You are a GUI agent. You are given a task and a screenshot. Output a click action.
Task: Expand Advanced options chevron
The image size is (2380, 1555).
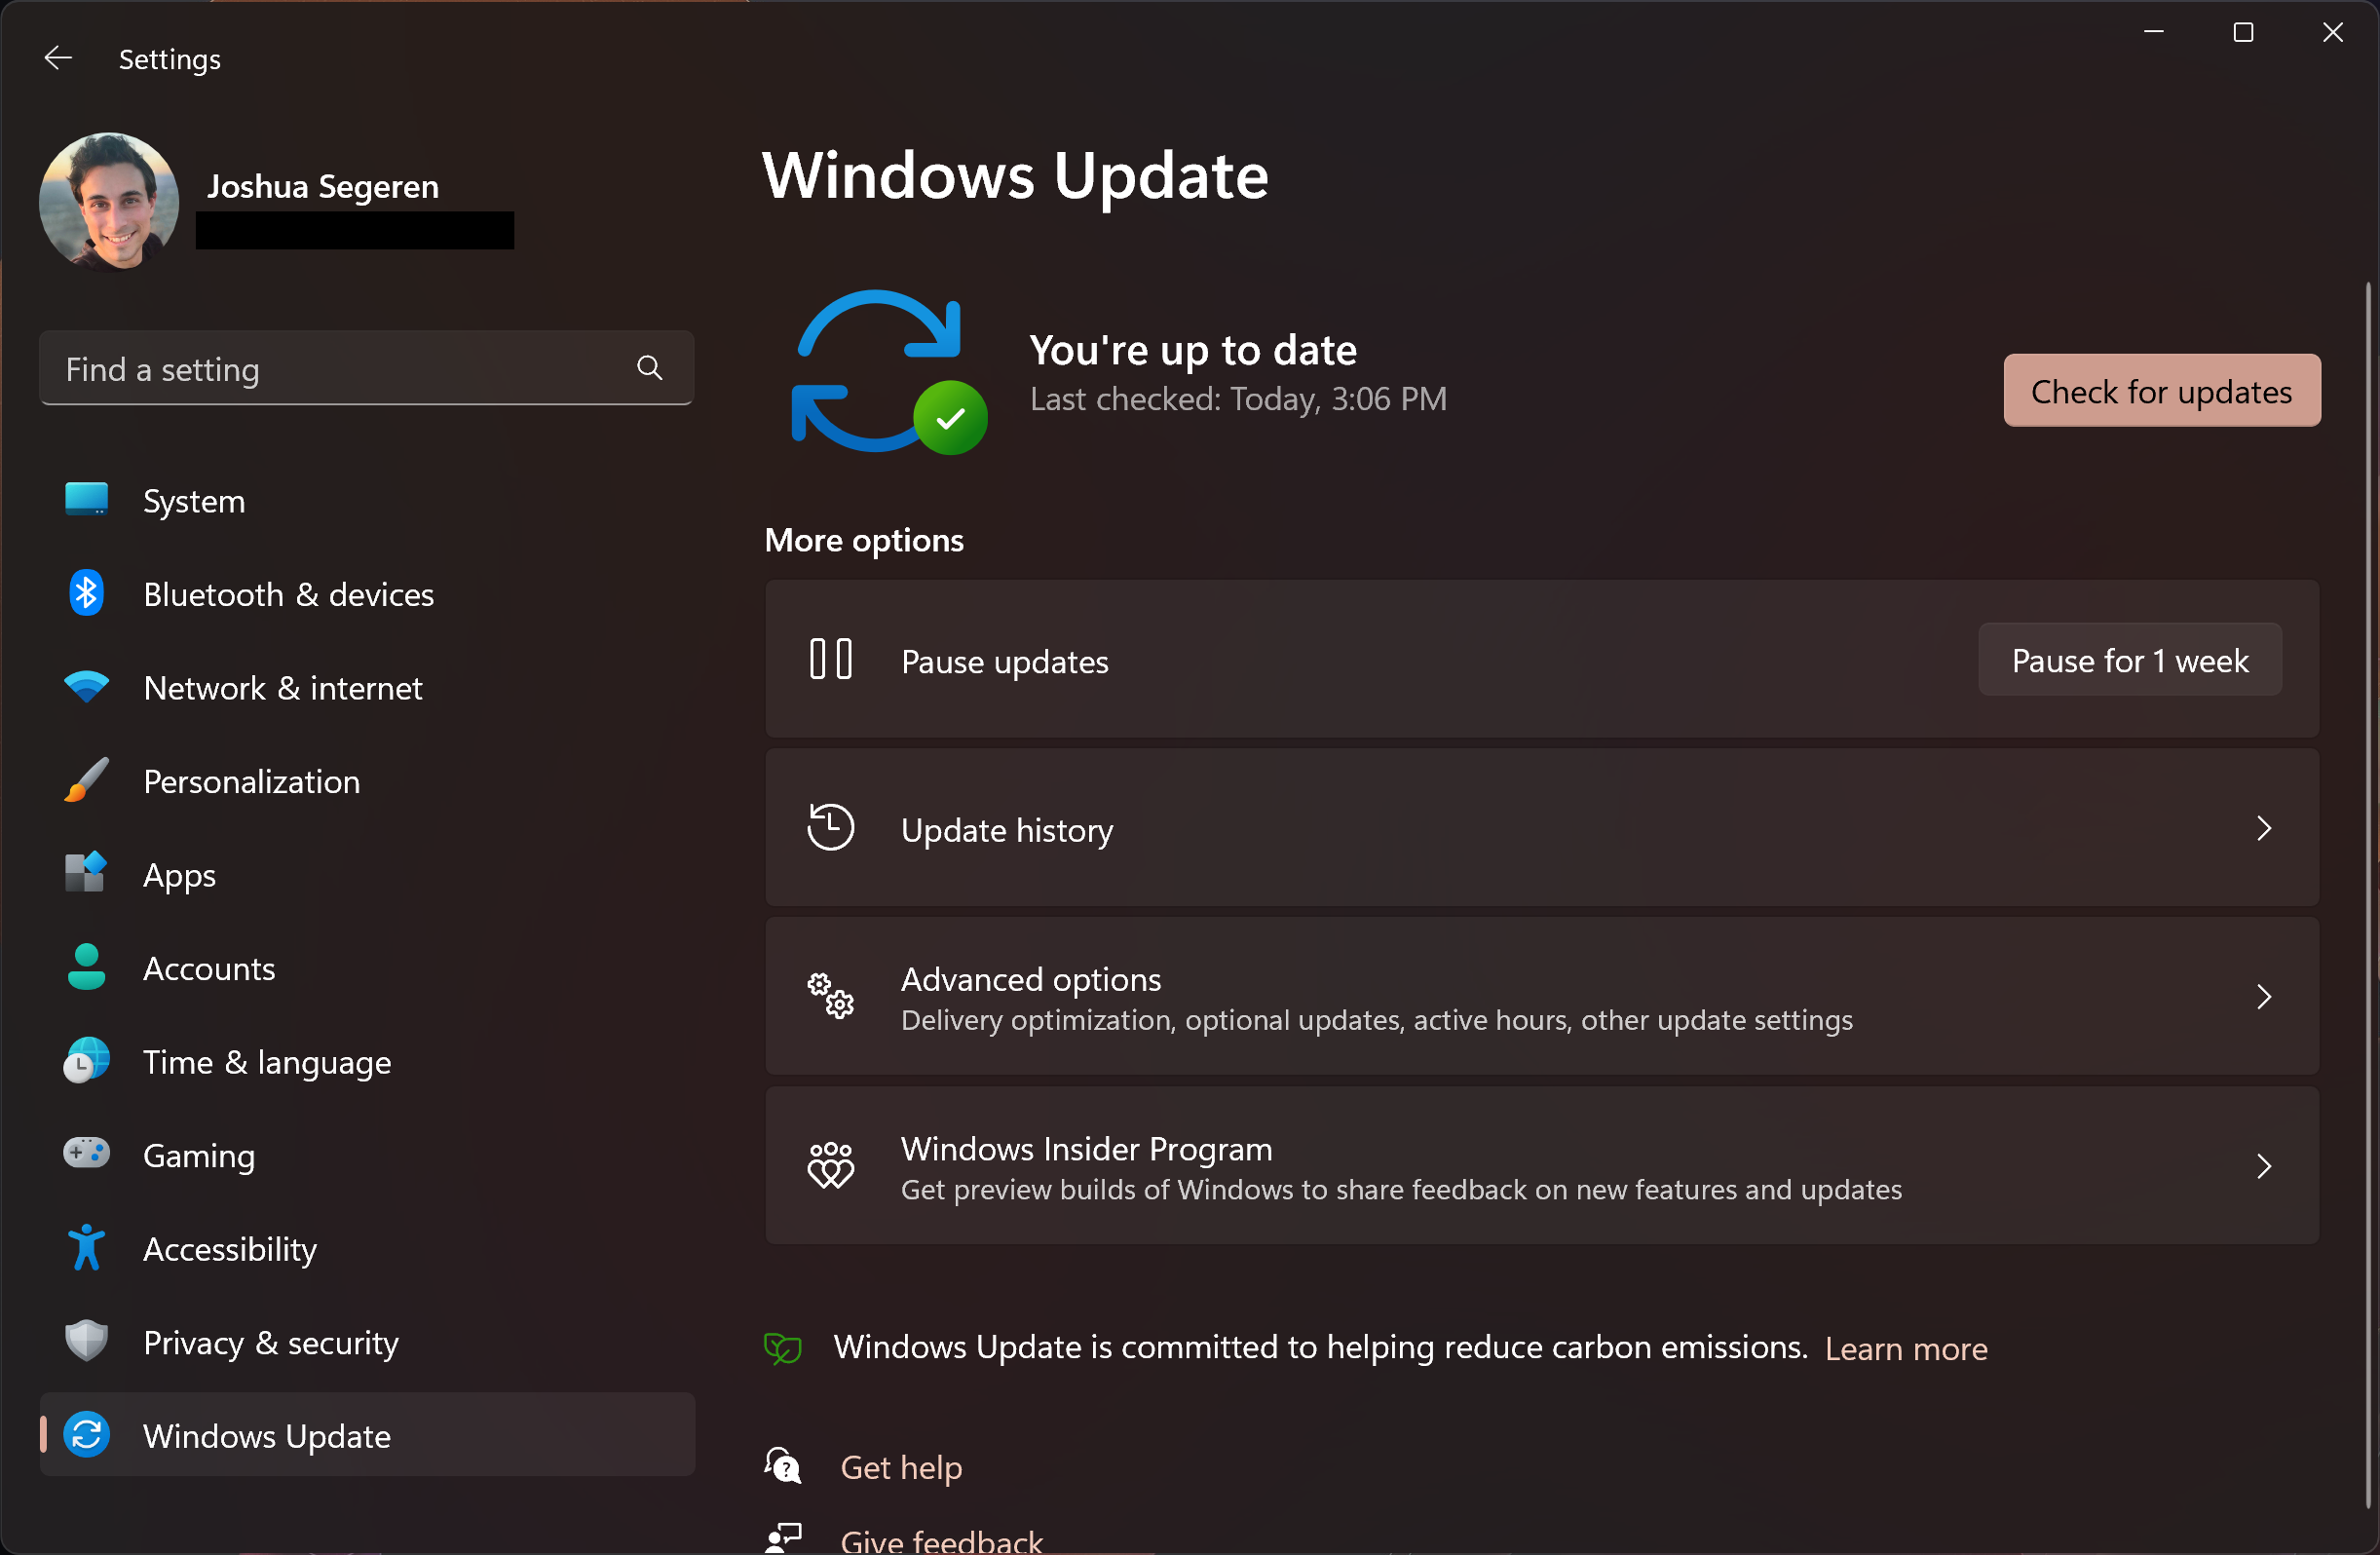[2264, 997]
